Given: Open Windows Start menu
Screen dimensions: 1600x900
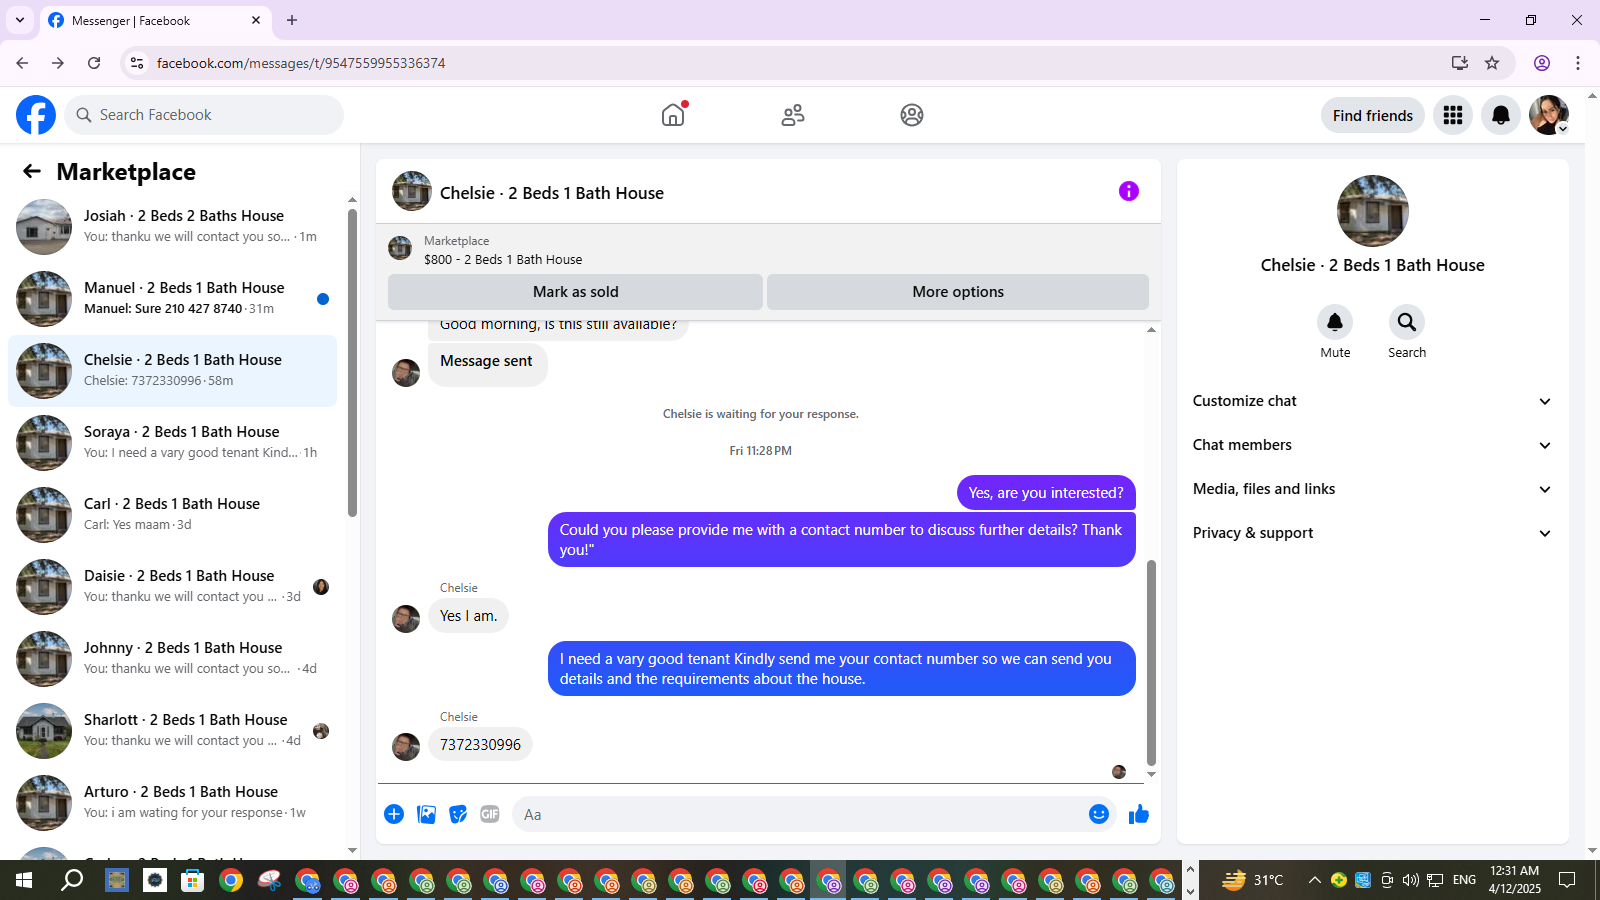Looking at the screenshot, I should [24, 880].
